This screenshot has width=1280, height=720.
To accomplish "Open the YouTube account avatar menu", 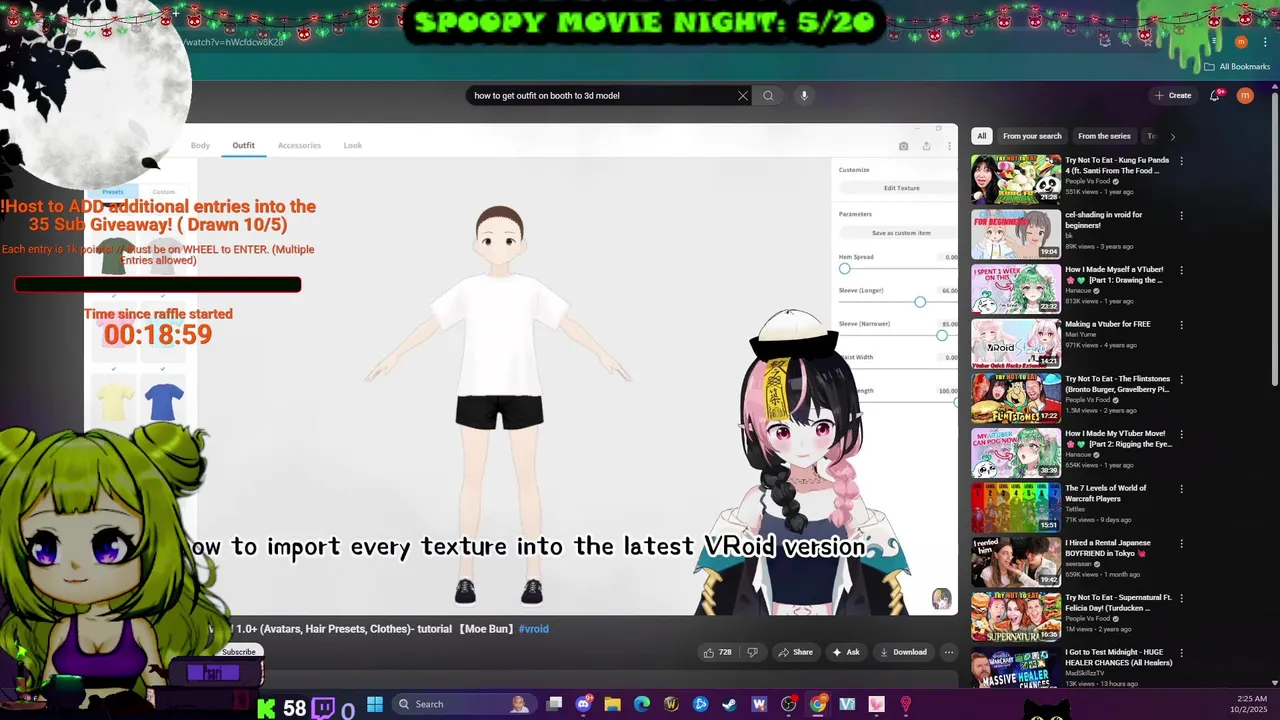I will 1245,96.
